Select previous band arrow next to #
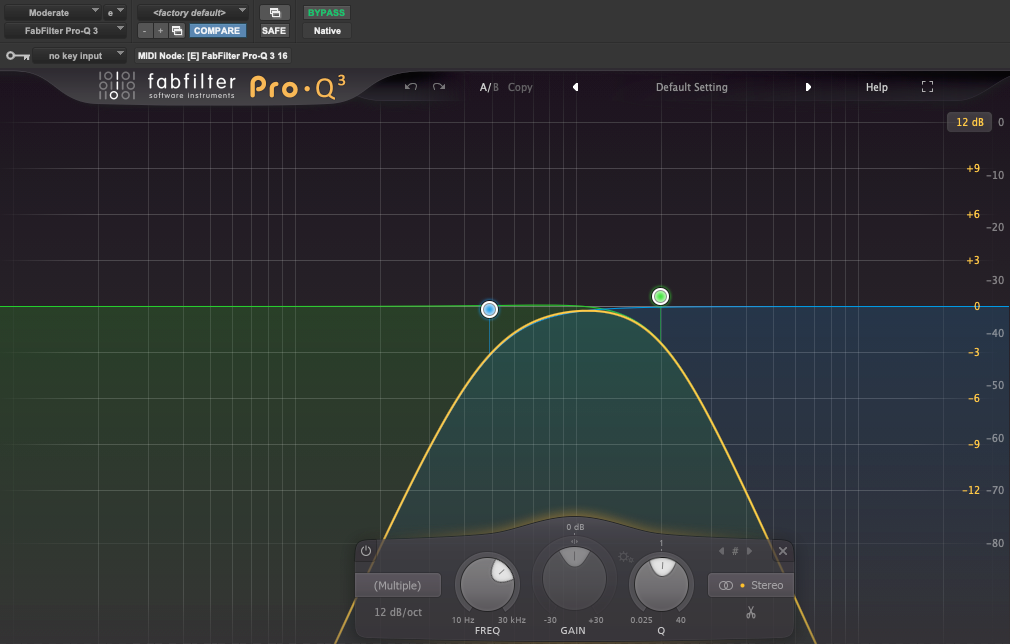 [721, 551]
